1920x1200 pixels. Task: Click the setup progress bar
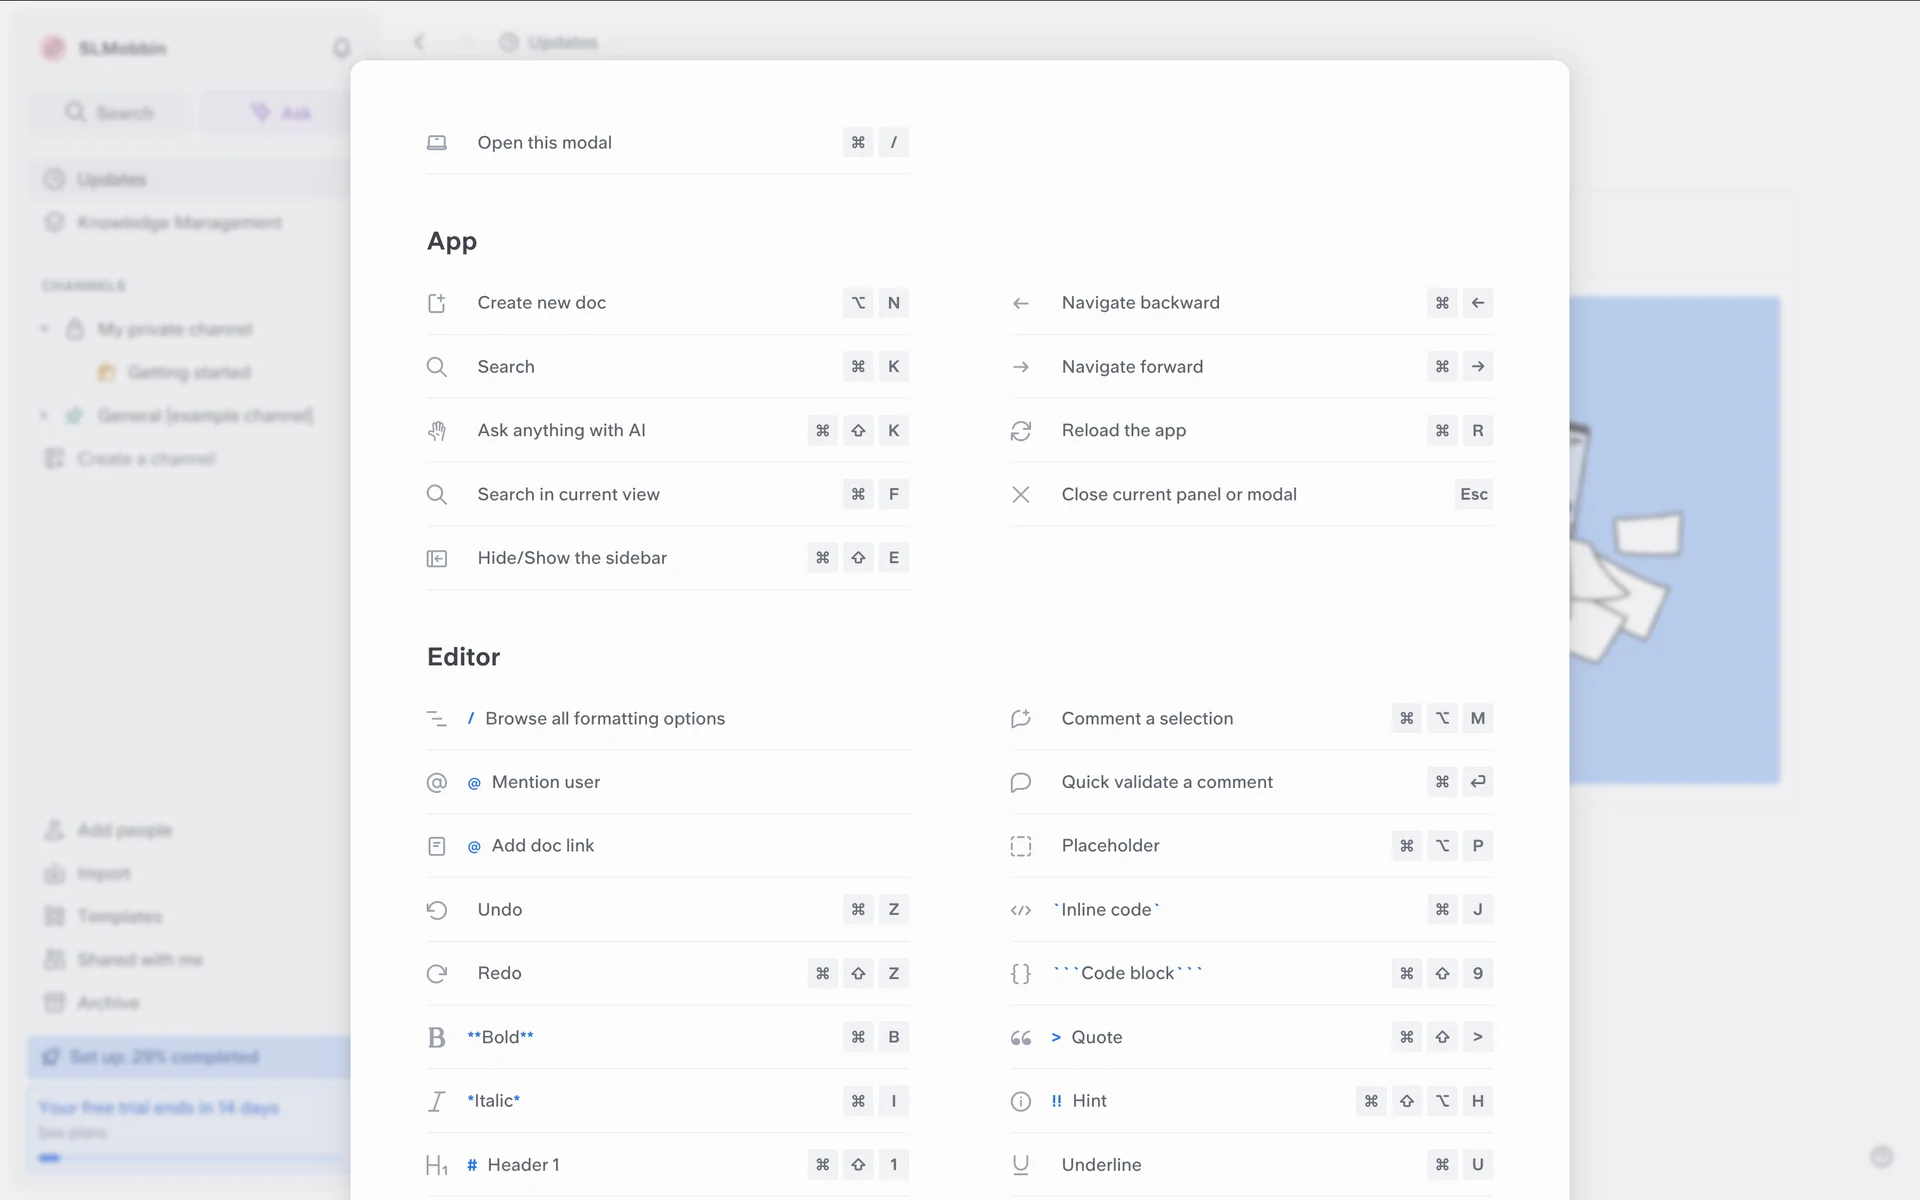pos(164,1057)
